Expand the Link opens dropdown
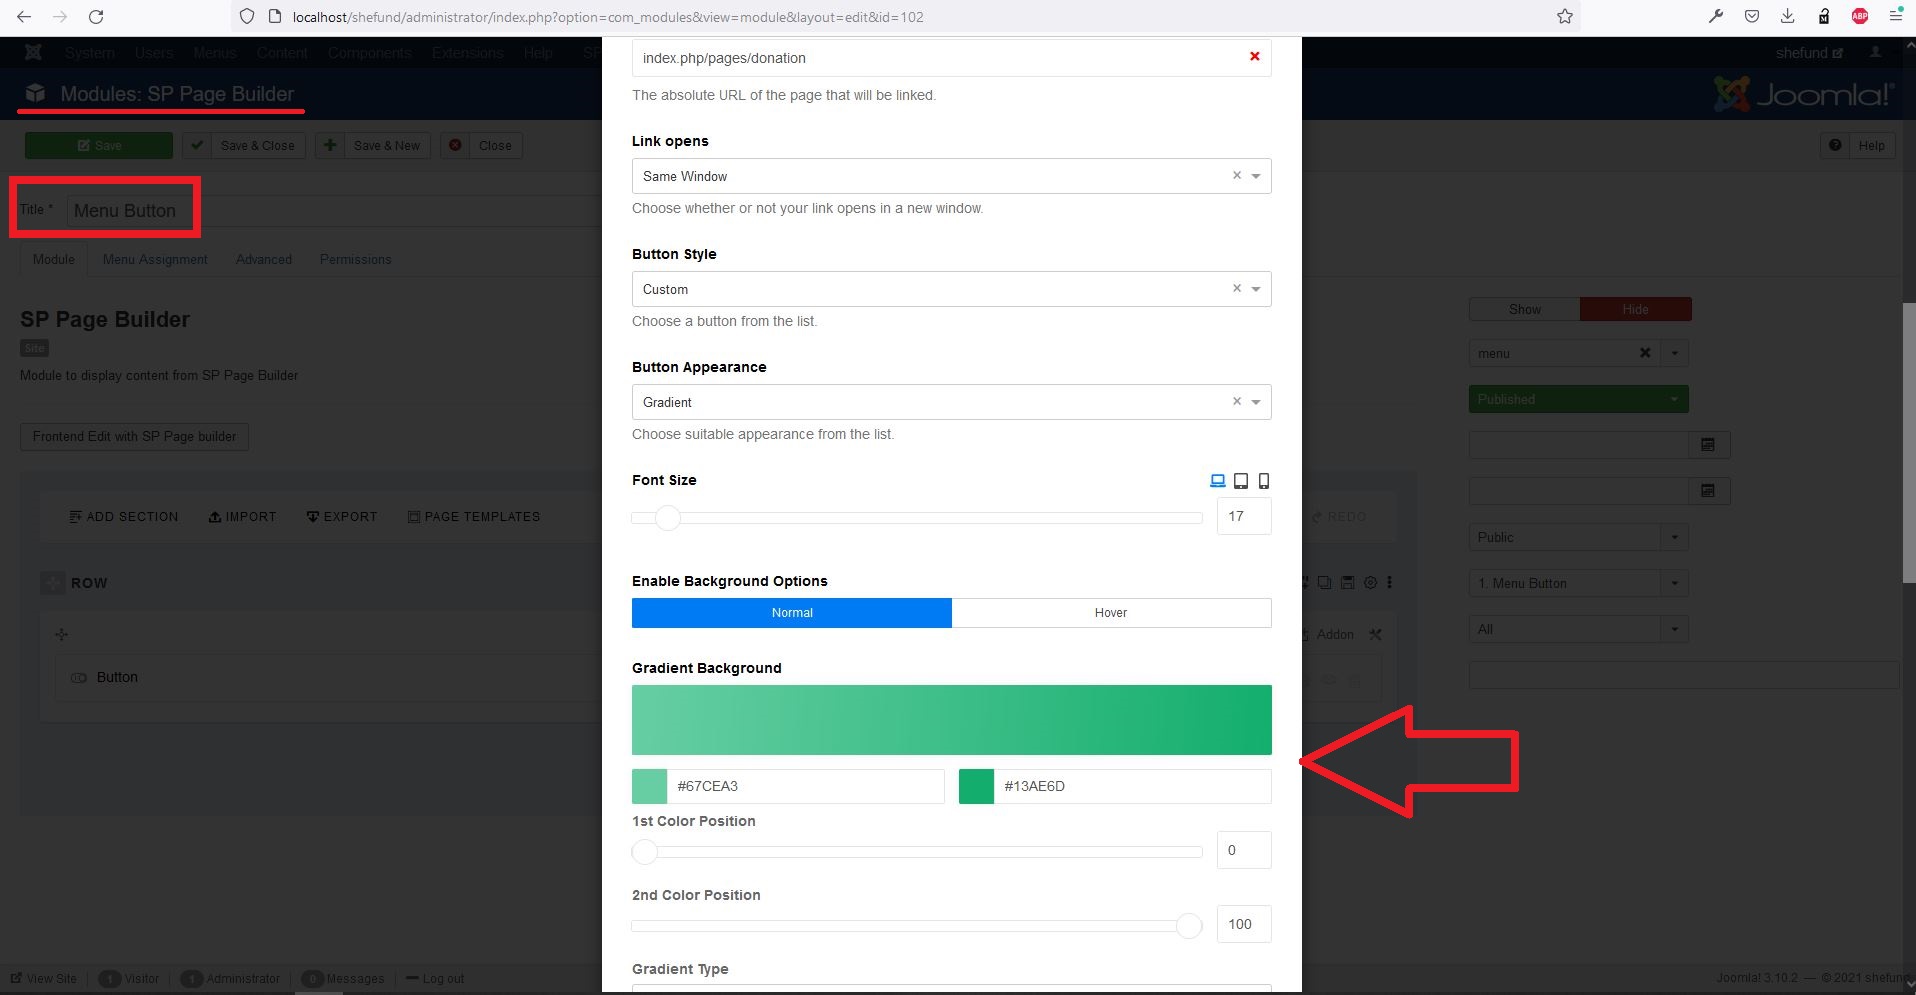This screenshot has width=1916, height=995. coord(1256,176)
